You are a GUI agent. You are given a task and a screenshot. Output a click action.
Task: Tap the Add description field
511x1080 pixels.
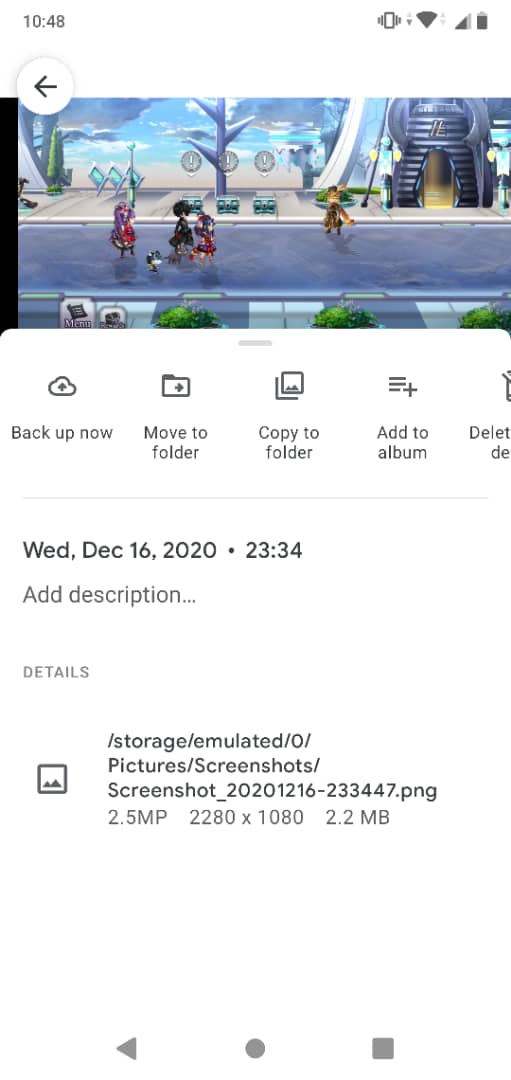tap(110, 595)
